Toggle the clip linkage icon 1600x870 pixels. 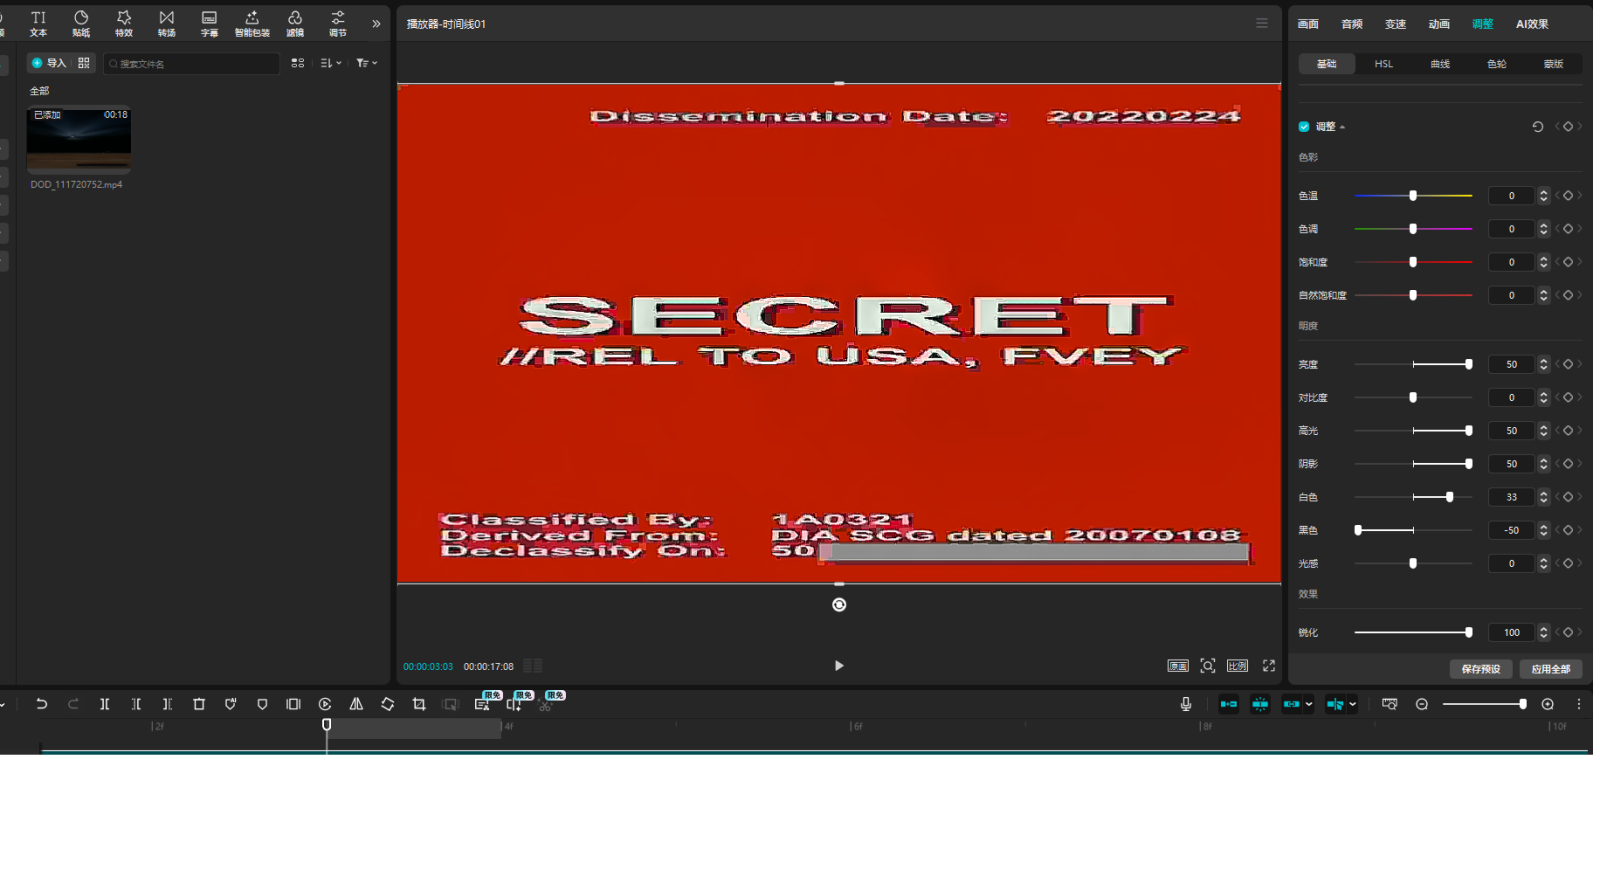[1292, 704]
